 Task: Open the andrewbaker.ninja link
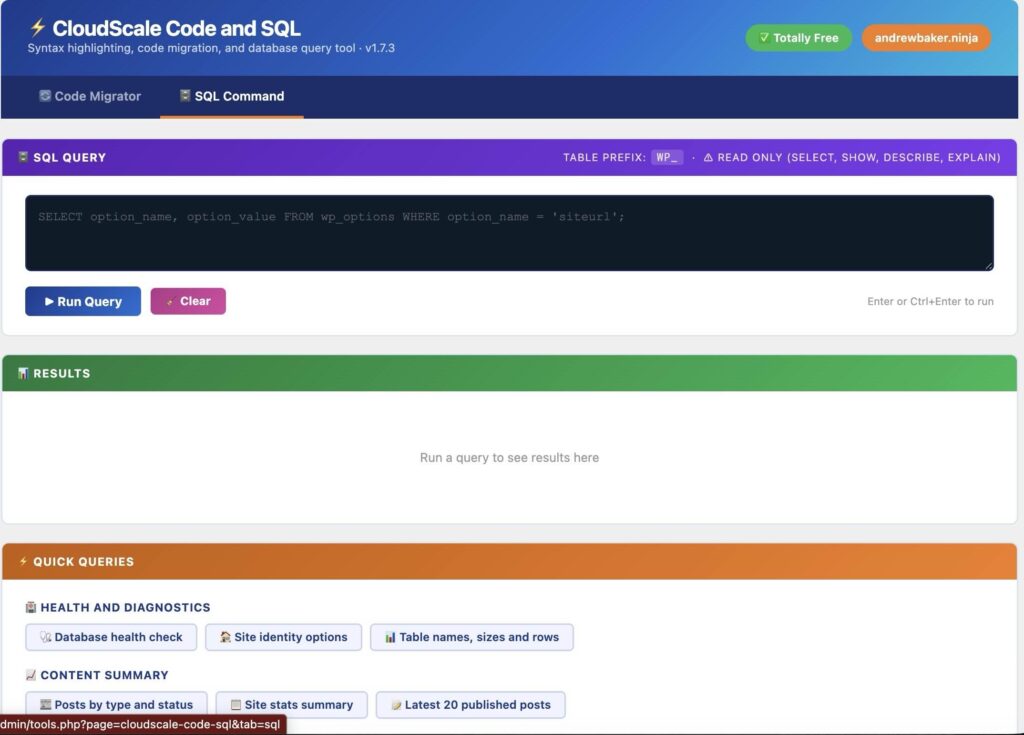click(926, 37)
